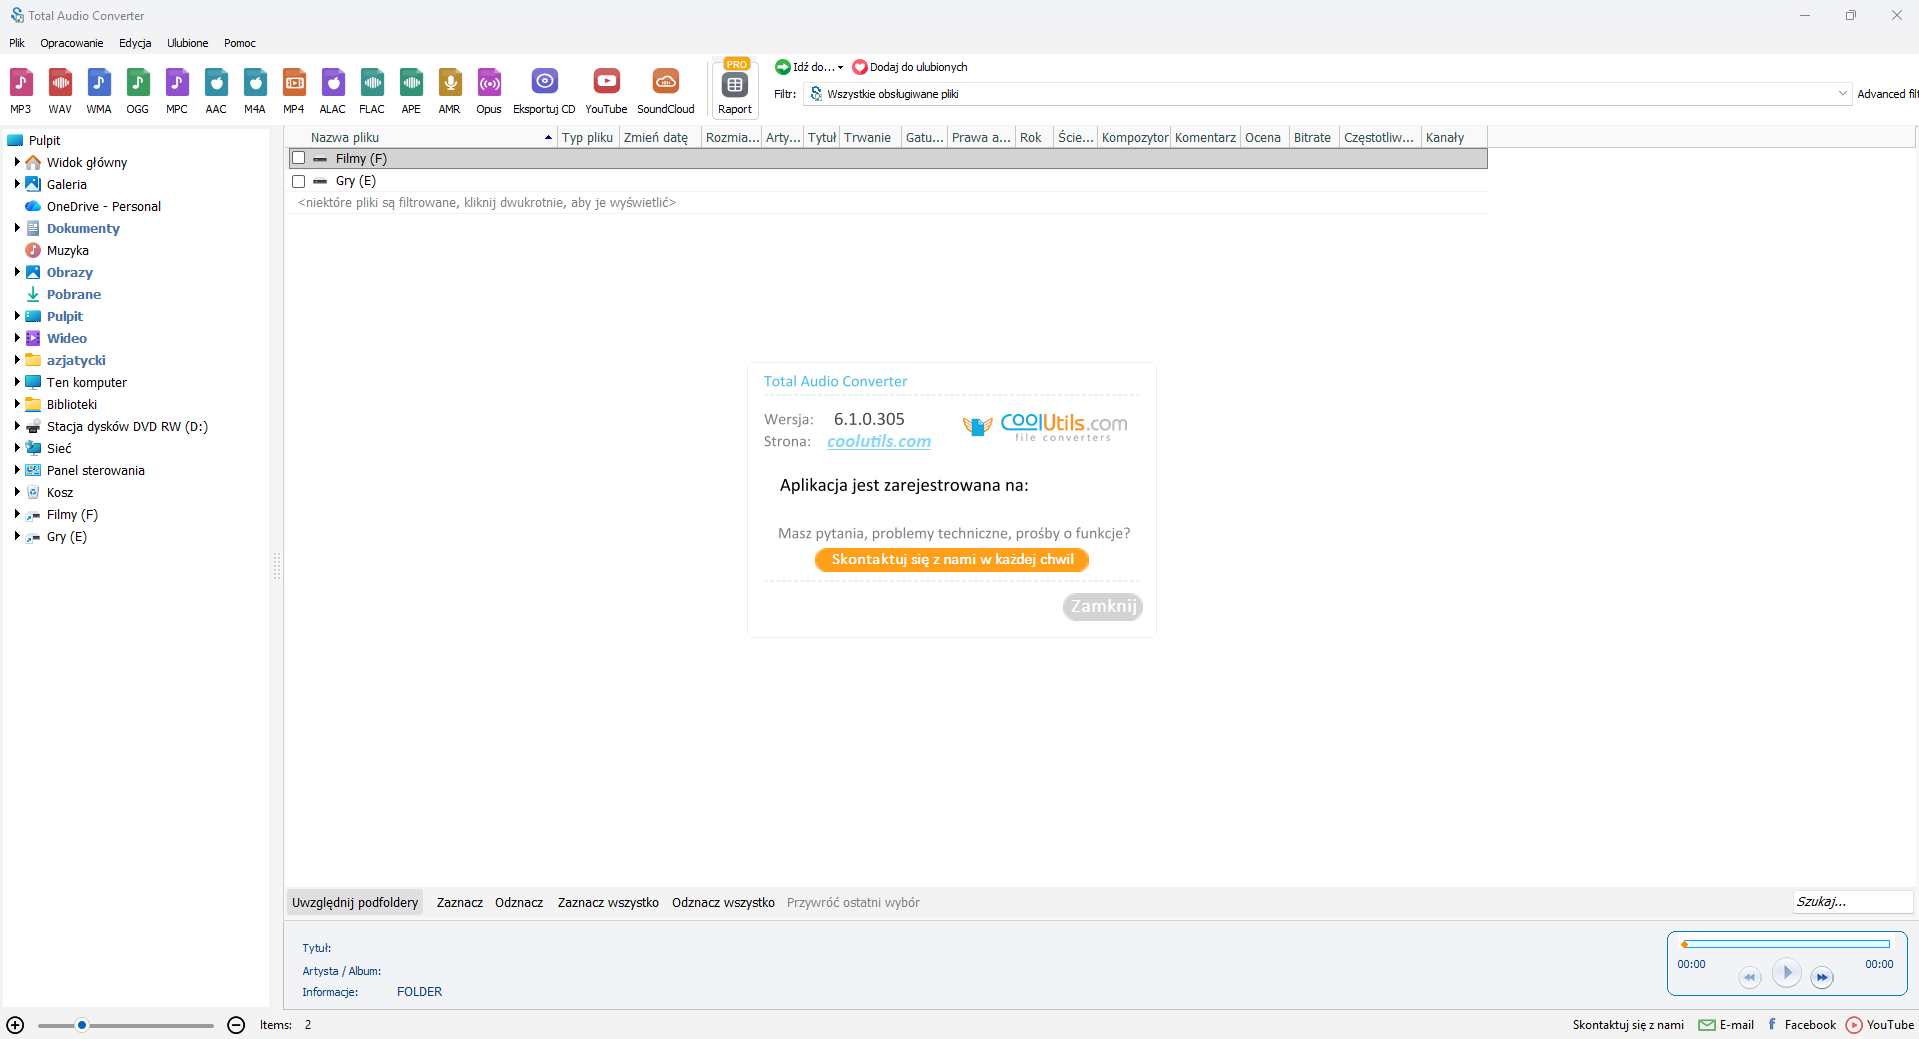
Task: Play audio in the preview player
Action: coord(1786,972)
